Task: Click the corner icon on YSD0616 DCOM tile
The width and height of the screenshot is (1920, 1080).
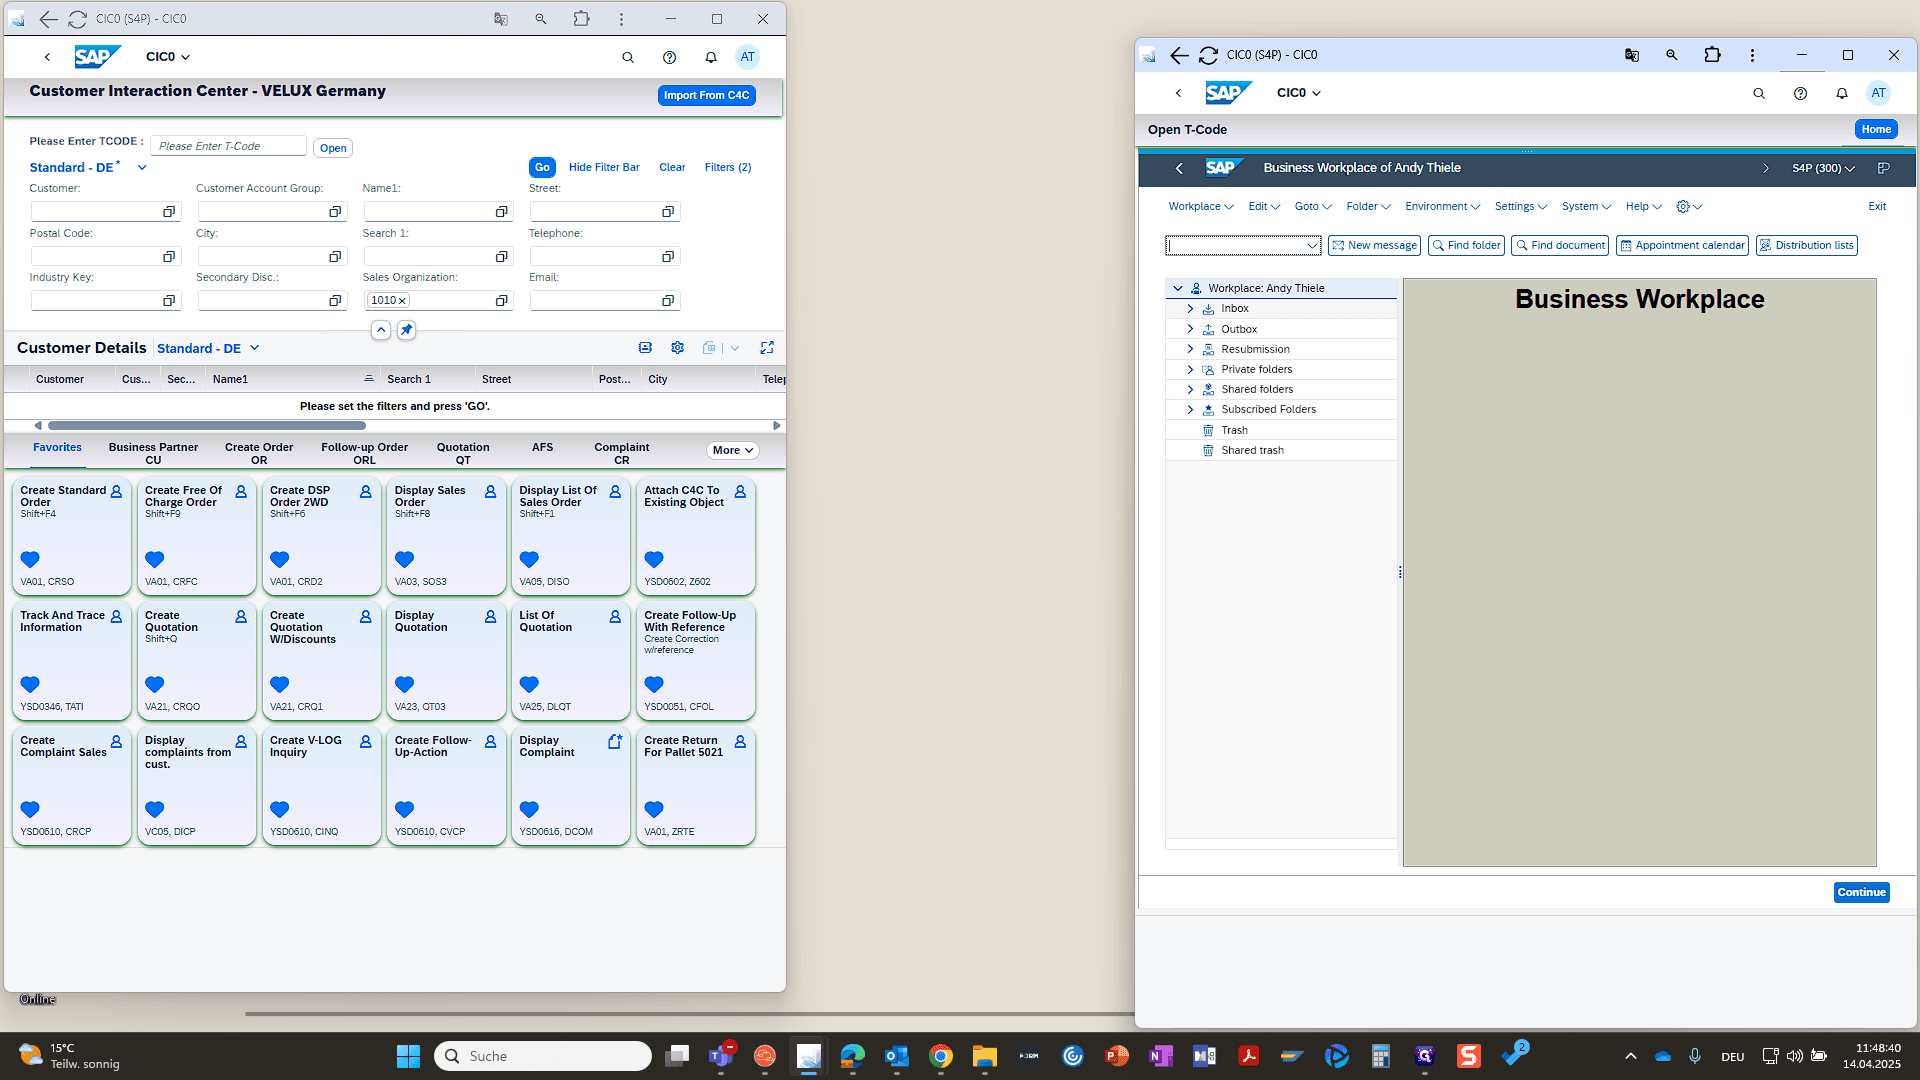Action: (x=615, y=742)
